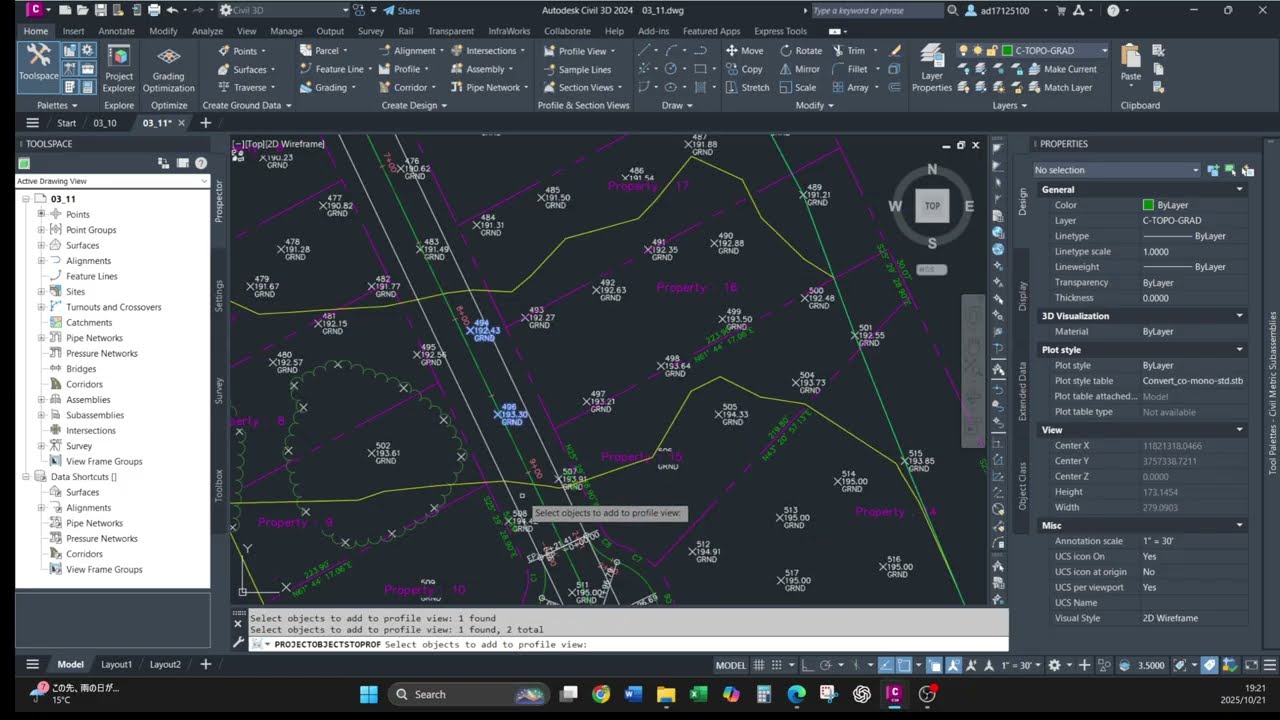The height and width of the screenshot is (720, 1280).
Task: Collapse the General section in Properties
Action: coord(1240,189)
